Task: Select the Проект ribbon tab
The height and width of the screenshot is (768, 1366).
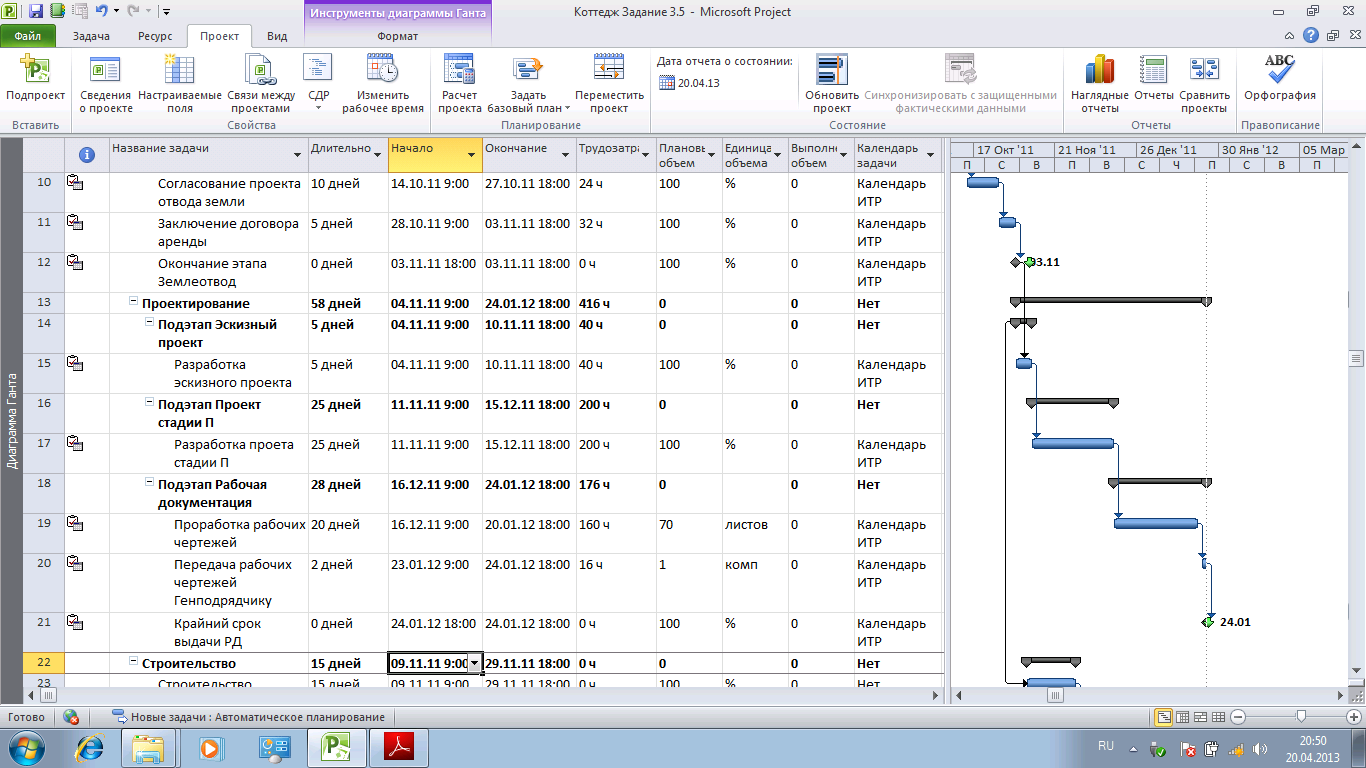Action: click(219, 35)
